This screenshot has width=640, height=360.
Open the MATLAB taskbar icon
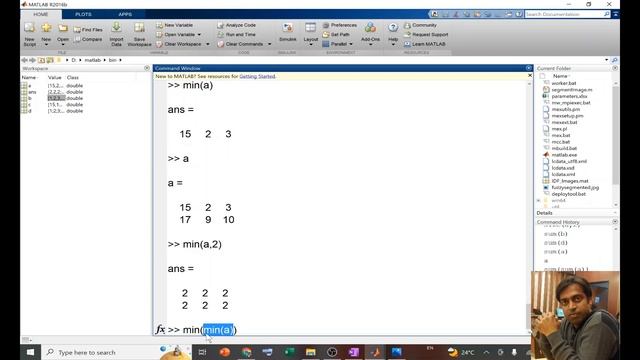pos(375,352)
